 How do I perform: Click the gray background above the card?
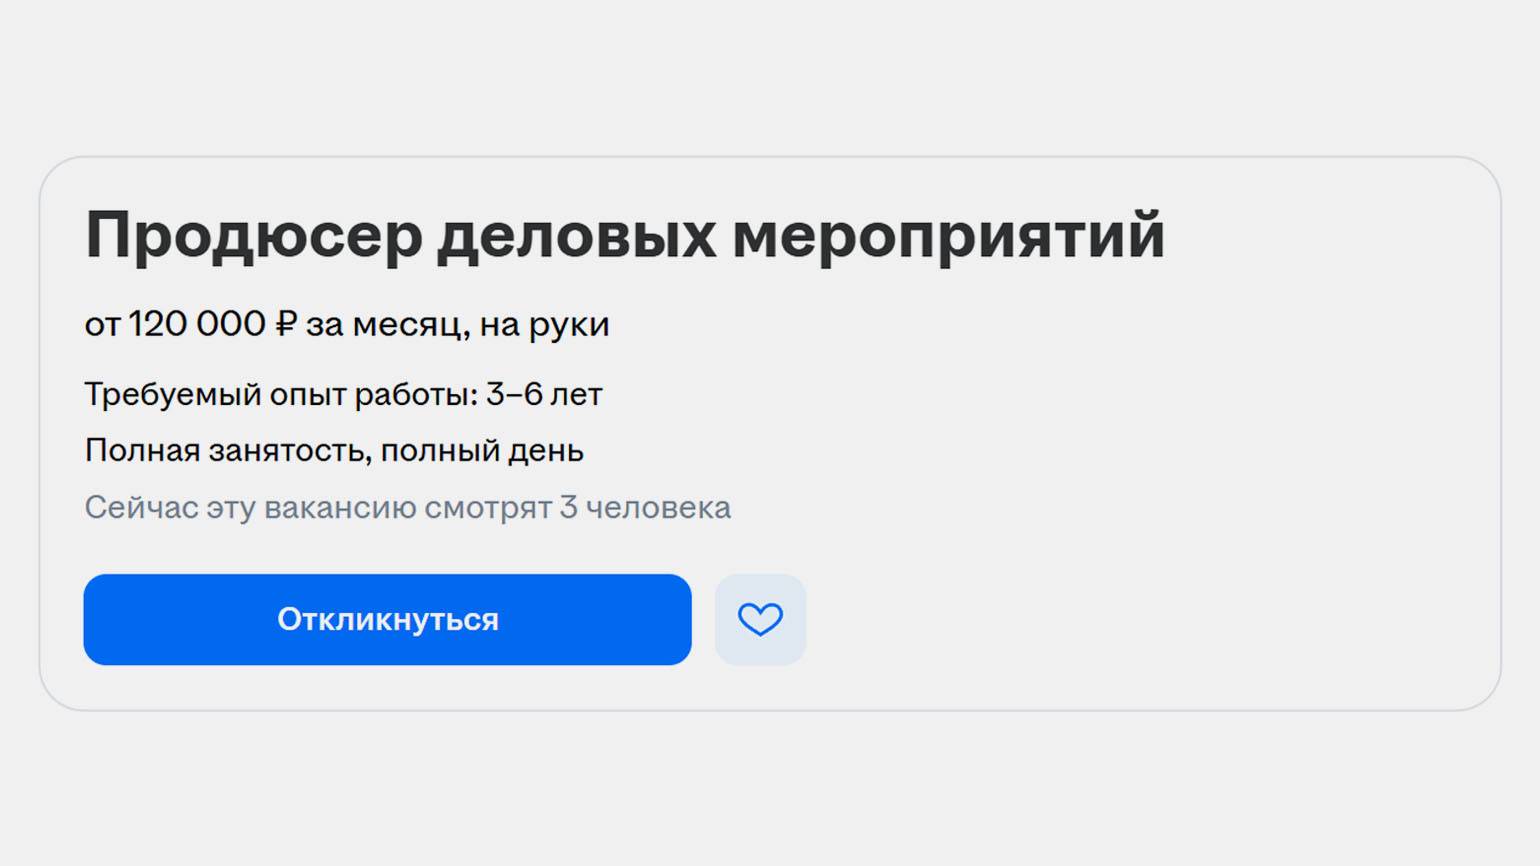tap(770, 75)
